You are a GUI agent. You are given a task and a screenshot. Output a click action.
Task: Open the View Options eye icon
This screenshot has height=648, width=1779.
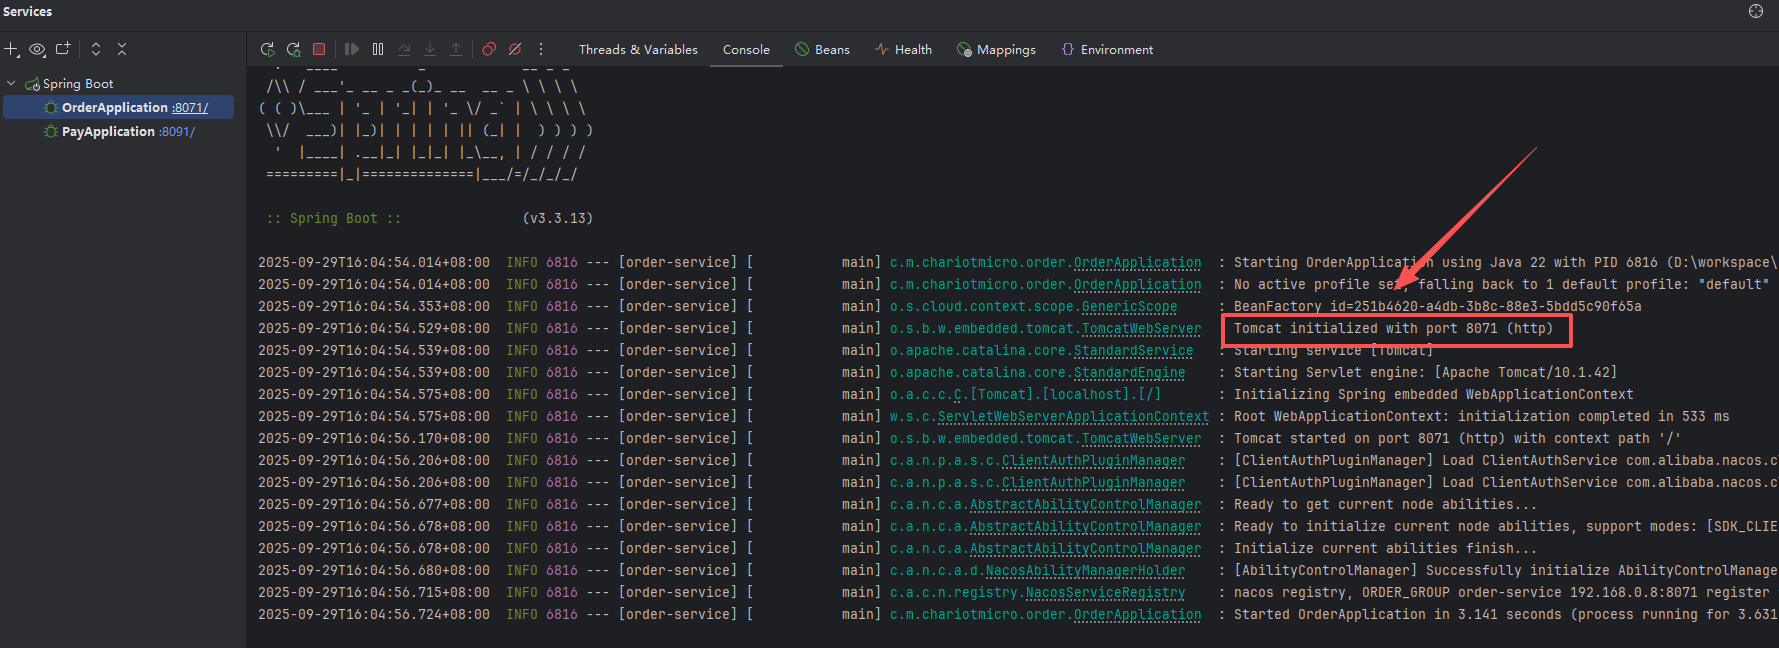[37, 49]
